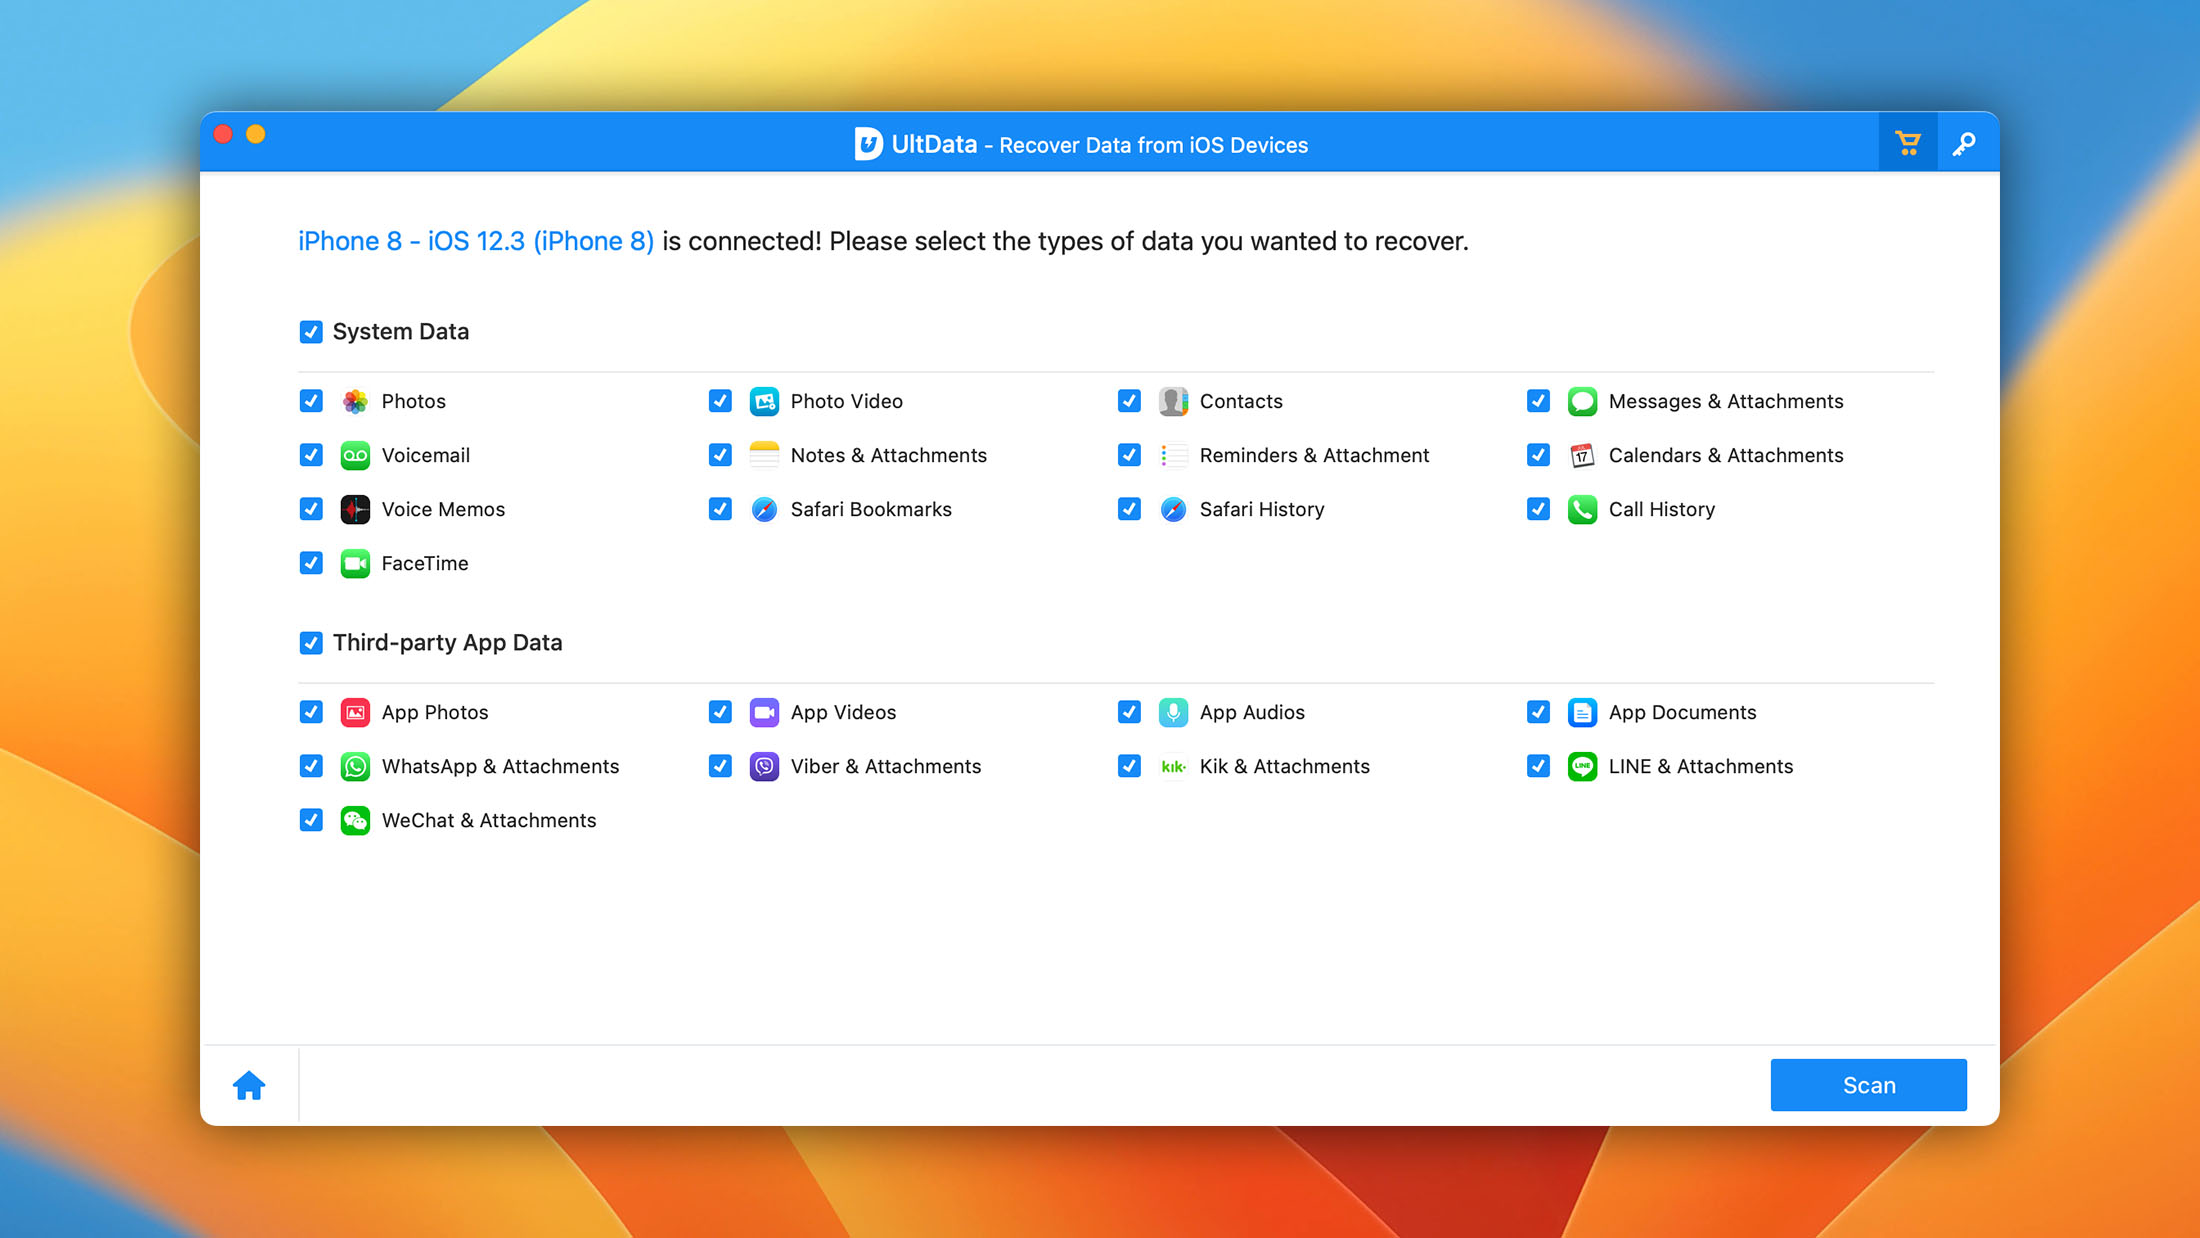Image resolution: width=2200 pixels, height=1238 pixels.
Task: Deselect the App Photos checkbox
Action: (x=311, y=712)
